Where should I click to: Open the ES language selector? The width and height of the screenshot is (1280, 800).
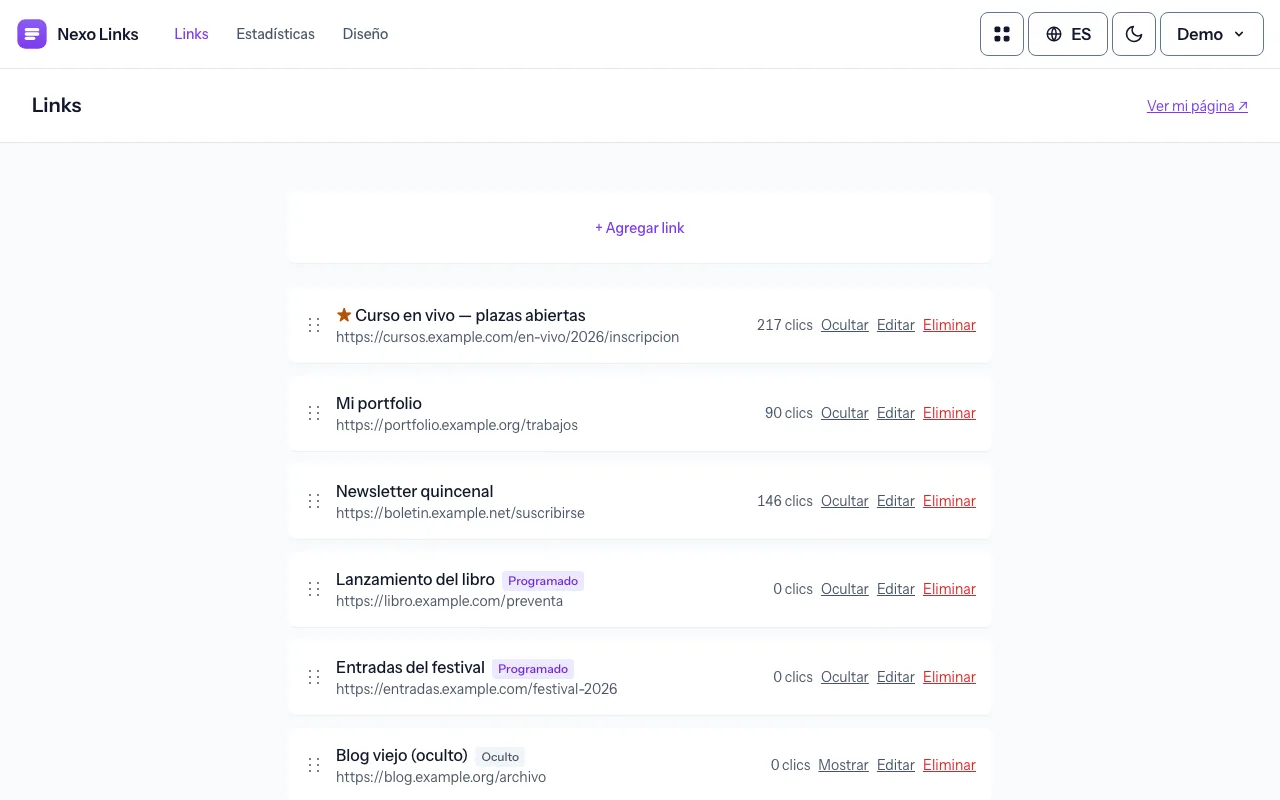coord(1068,34)
